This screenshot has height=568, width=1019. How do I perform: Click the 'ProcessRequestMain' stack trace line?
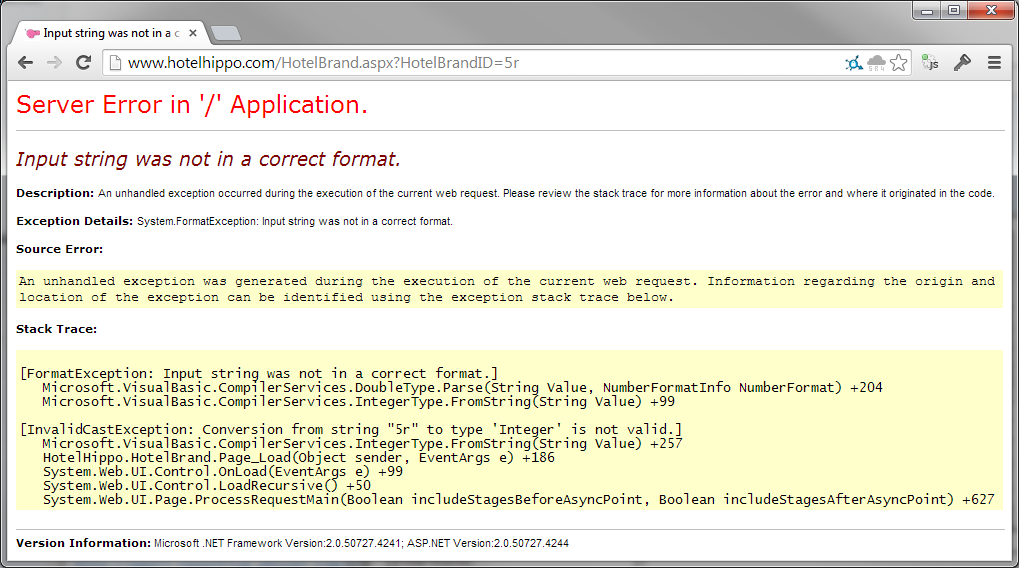519,500
